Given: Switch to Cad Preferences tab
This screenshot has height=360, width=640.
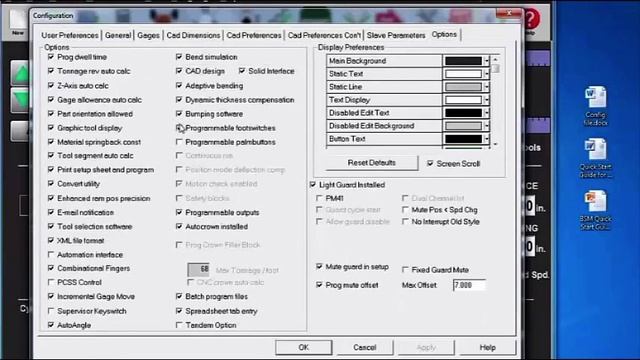Looking at the screenshot, I should point(254,36).
